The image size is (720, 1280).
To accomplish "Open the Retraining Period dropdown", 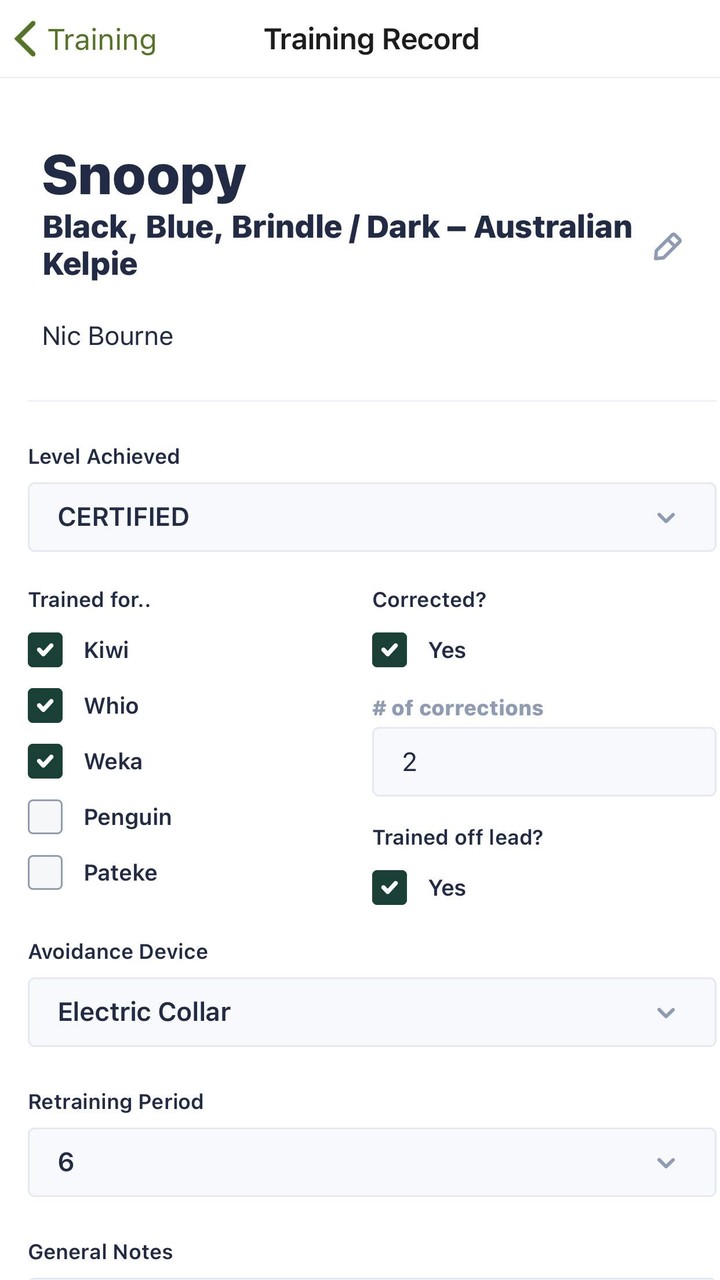I will tap(372, 1162).
